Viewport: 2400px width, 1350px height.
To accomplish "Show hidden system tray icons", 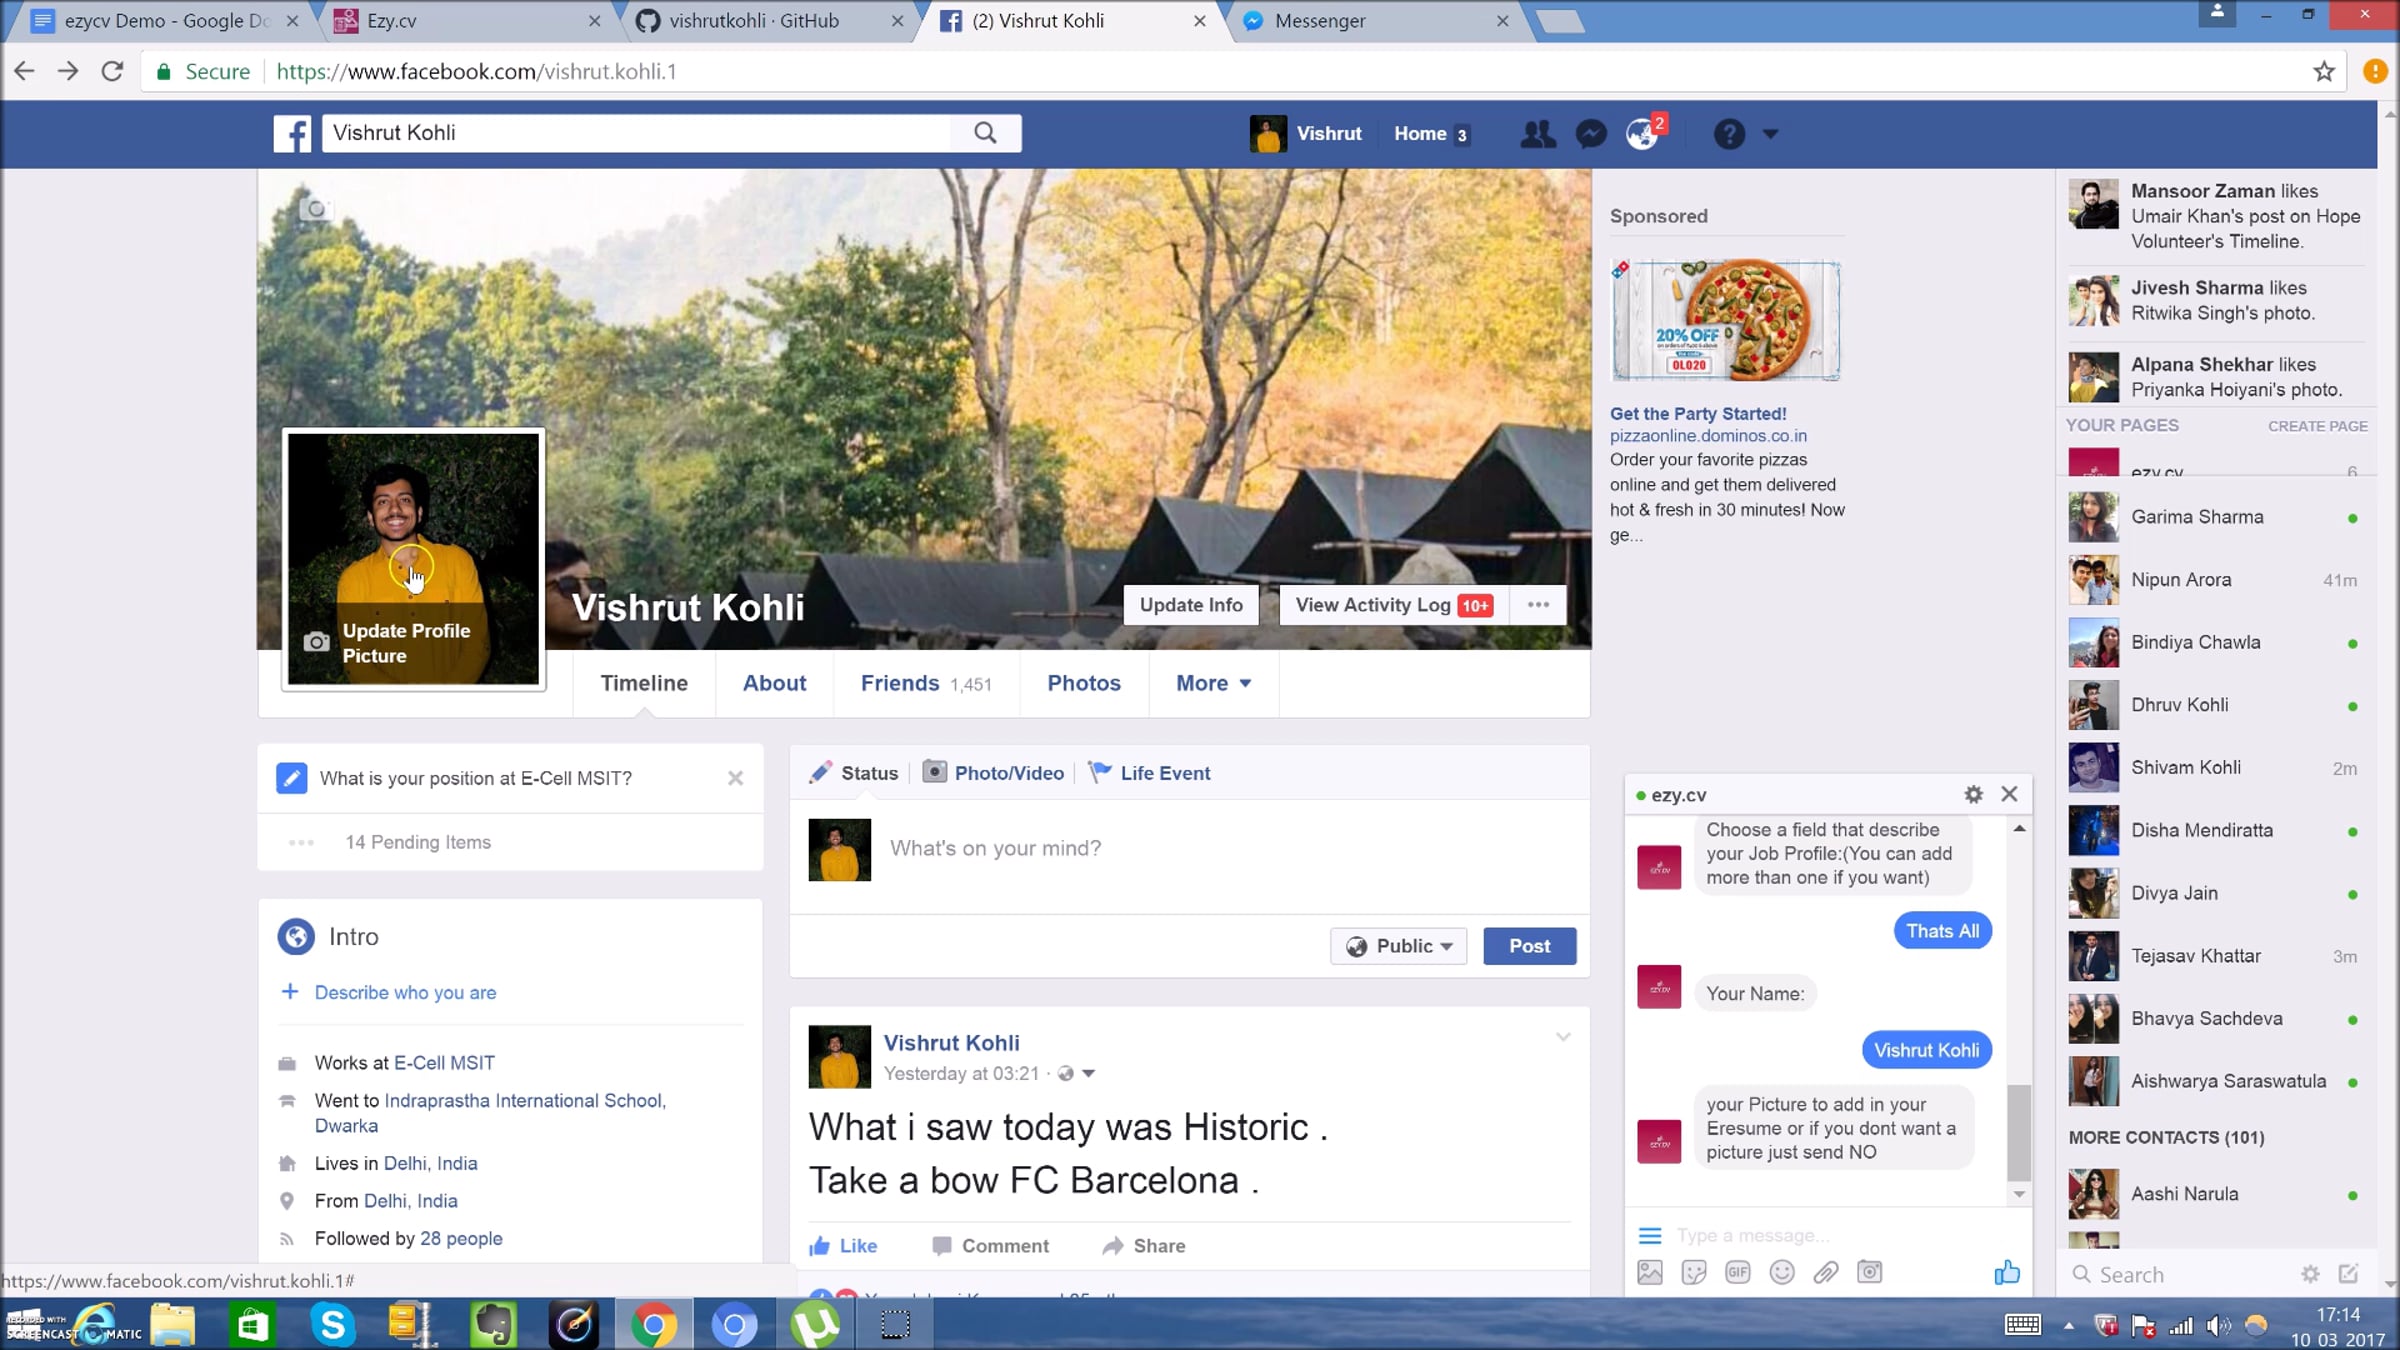I will pos(2068,1326).
